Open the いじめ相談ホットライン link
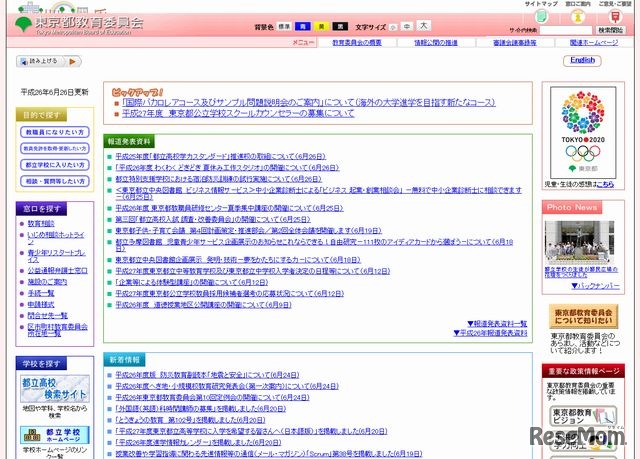 click(56, 238)
